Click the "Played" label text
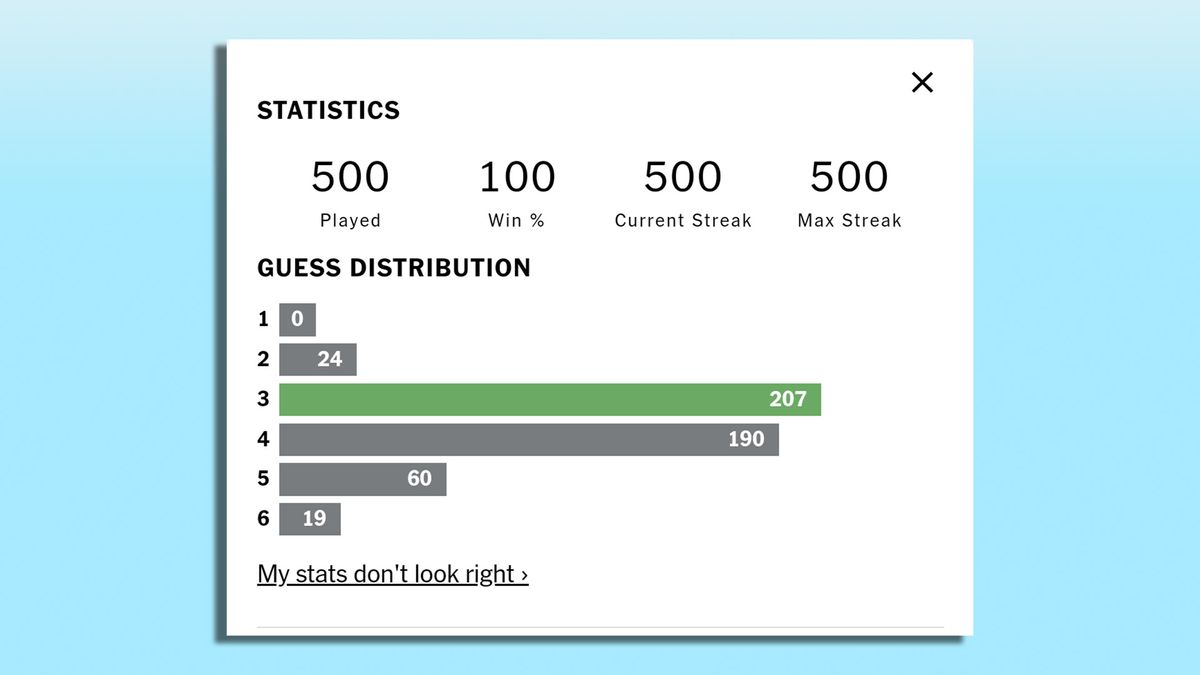This screenshot has width=1200, height=675. coord(350,221)
